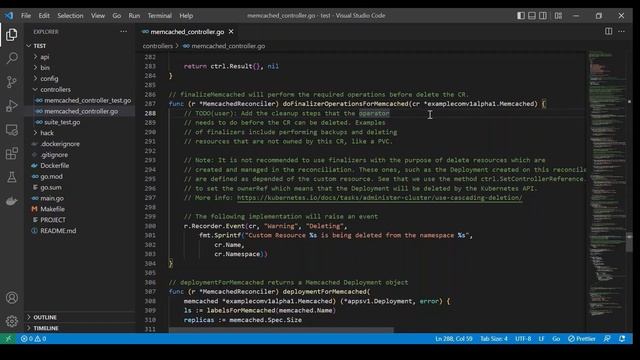
Task: Open the Extensions view
Action: coord(11,153)
